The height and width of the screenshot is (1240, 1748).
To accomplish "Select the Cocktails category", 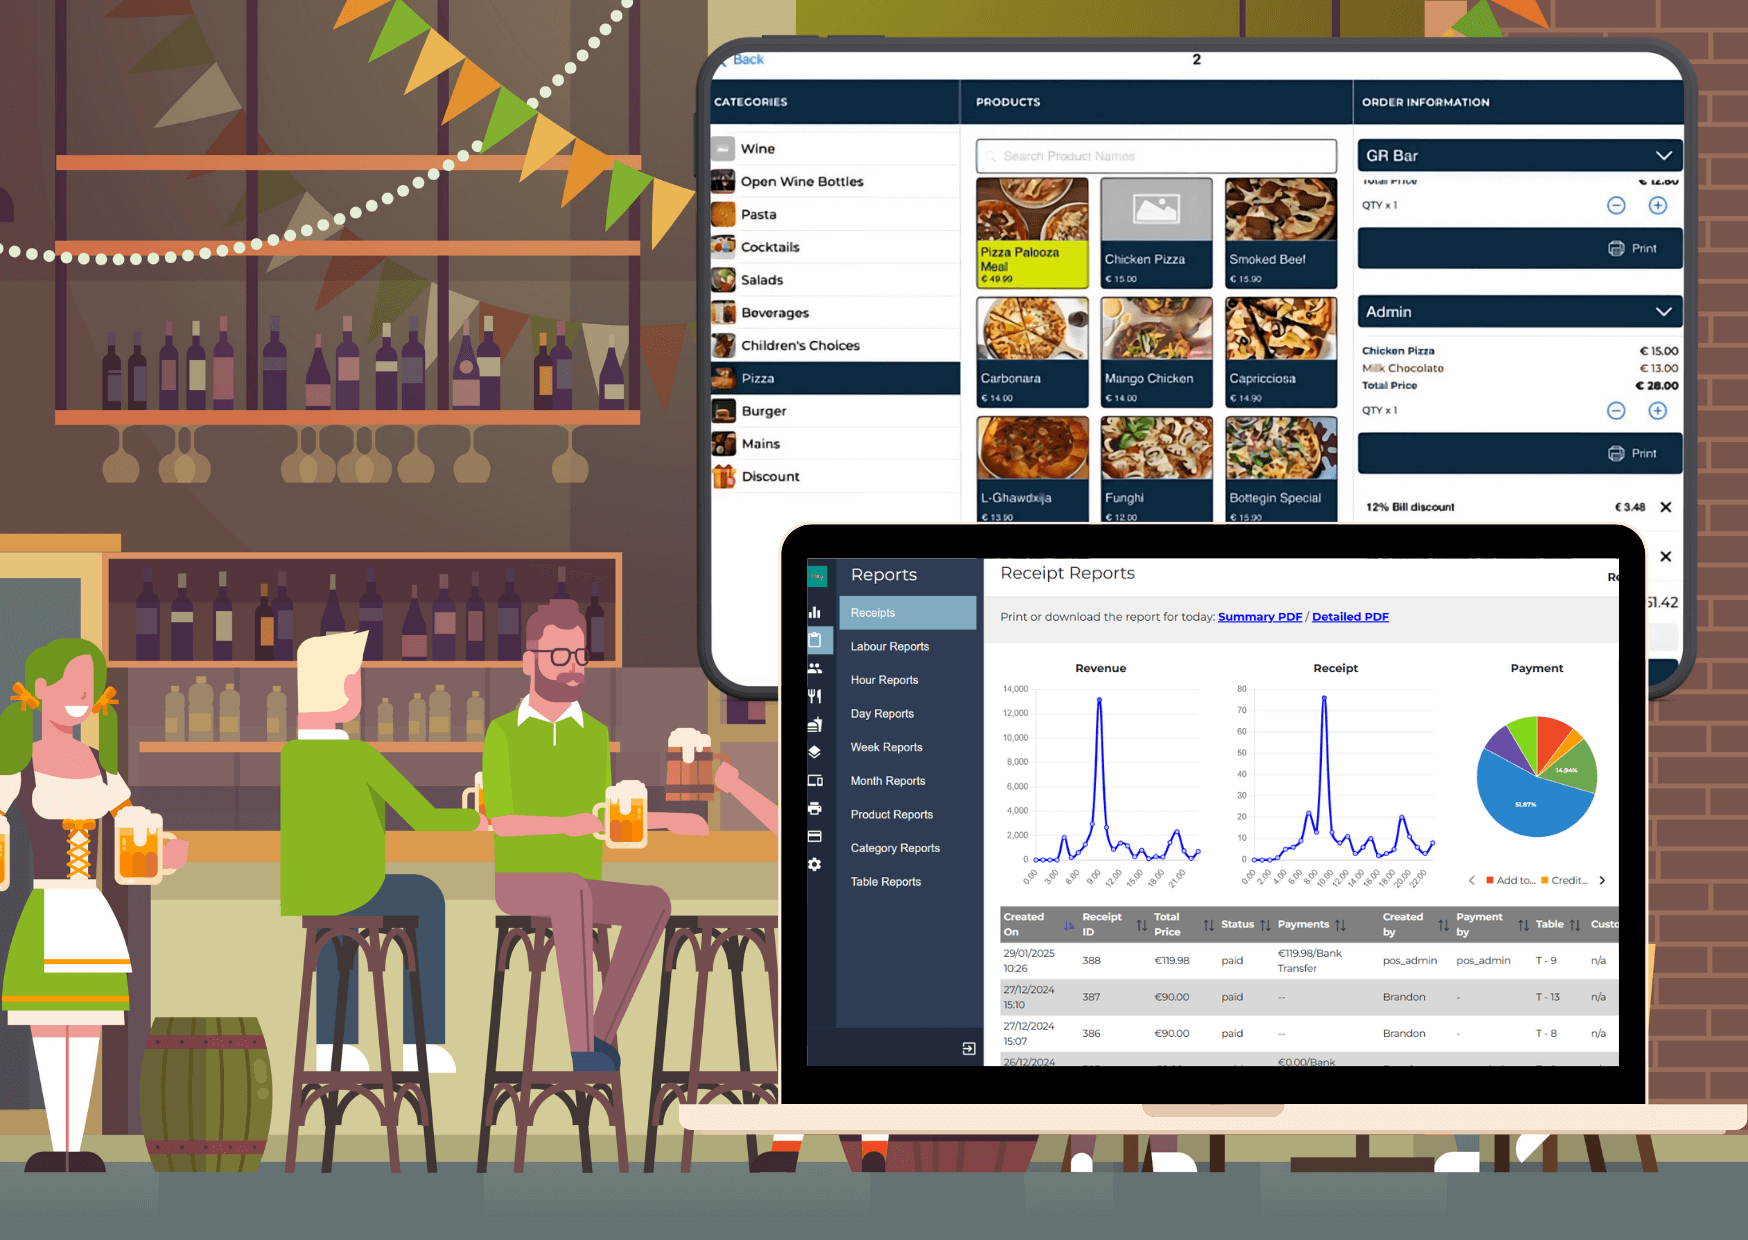I will [835, 247].
